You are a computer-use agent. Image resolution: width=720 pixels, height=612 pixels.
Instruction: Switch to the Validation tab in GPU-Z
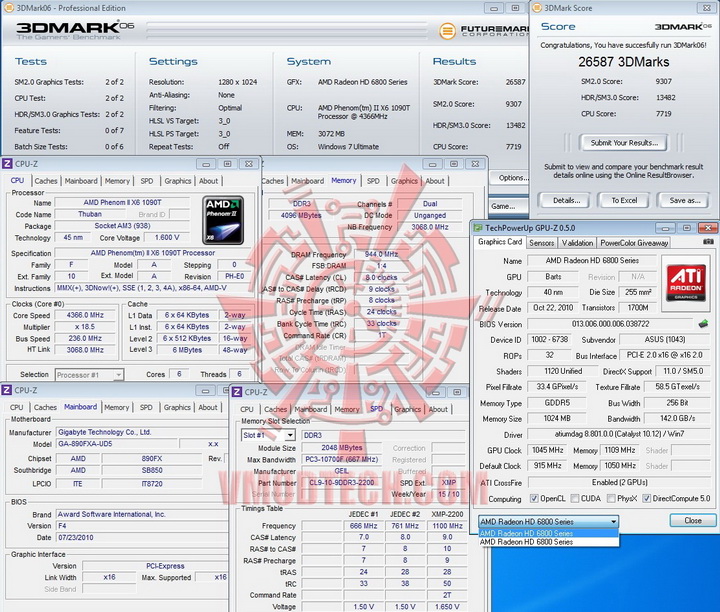(577, 243)
